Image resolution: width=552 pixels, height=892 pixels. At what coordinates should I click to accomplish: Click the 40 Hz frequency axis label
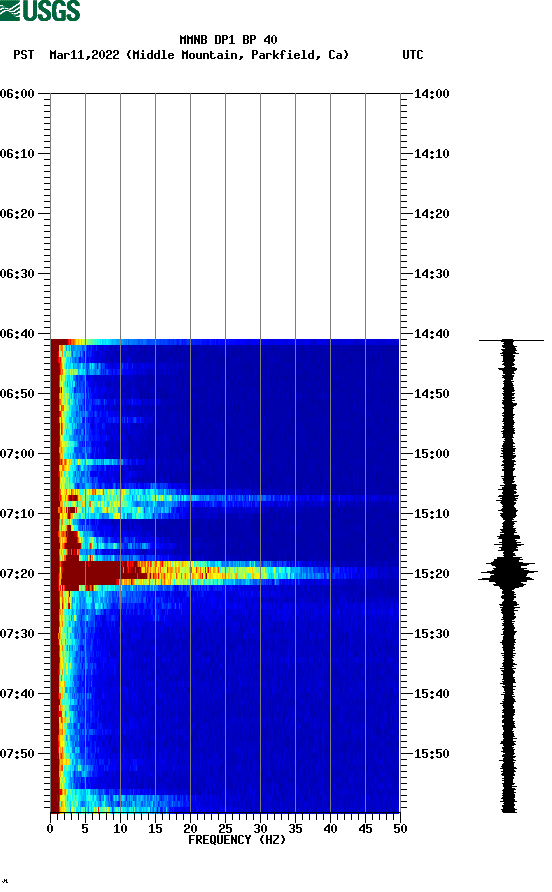[x=330, y=829]
